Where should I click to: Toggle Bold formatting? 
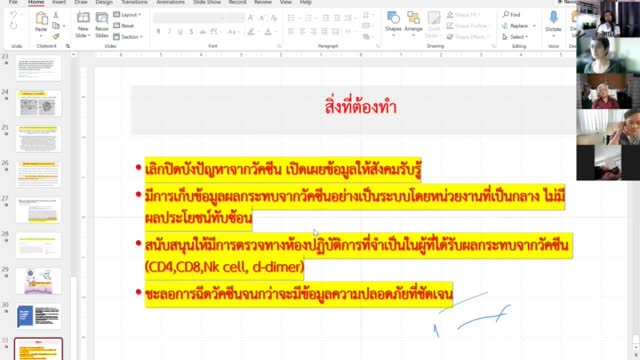pyautogui.click(x=158, y=31)
